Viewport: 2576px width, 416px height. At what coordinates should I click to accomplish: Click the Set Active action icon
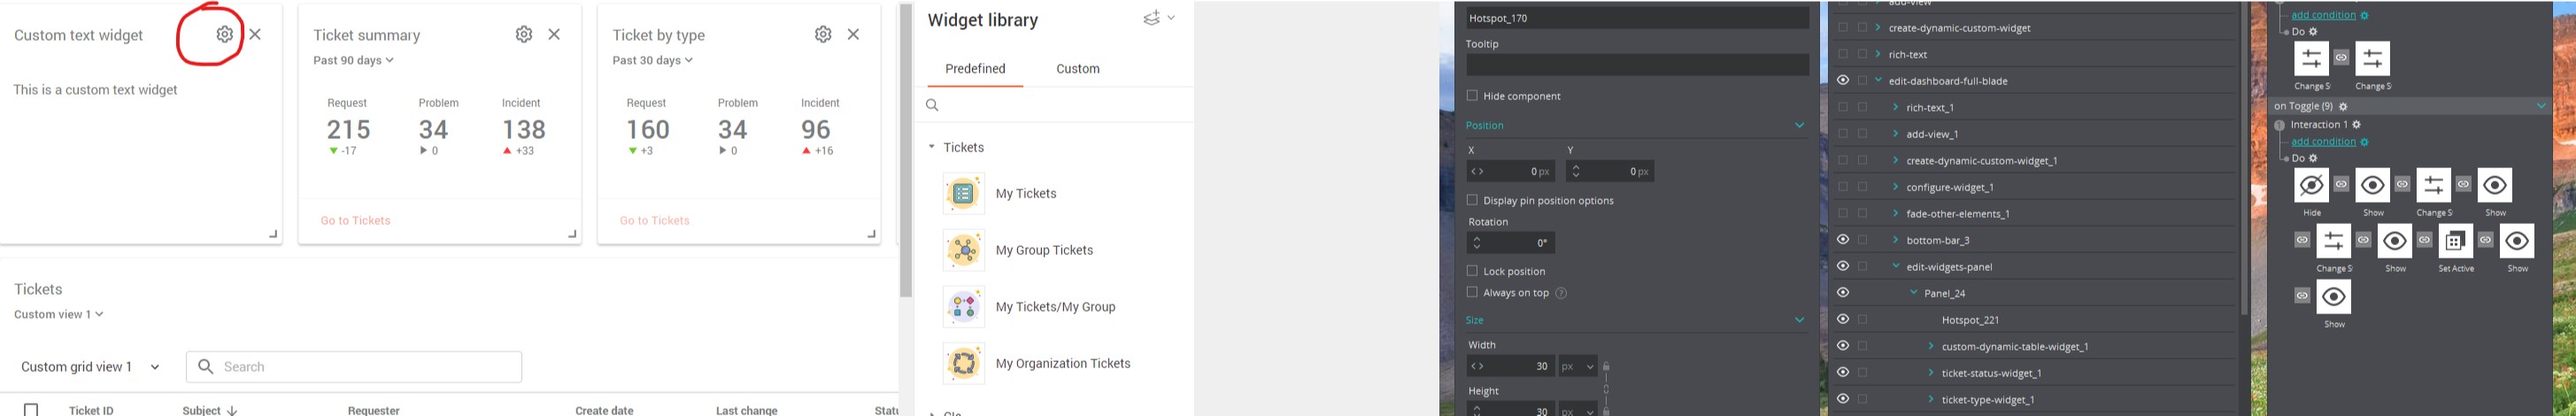pos(2455,242)
